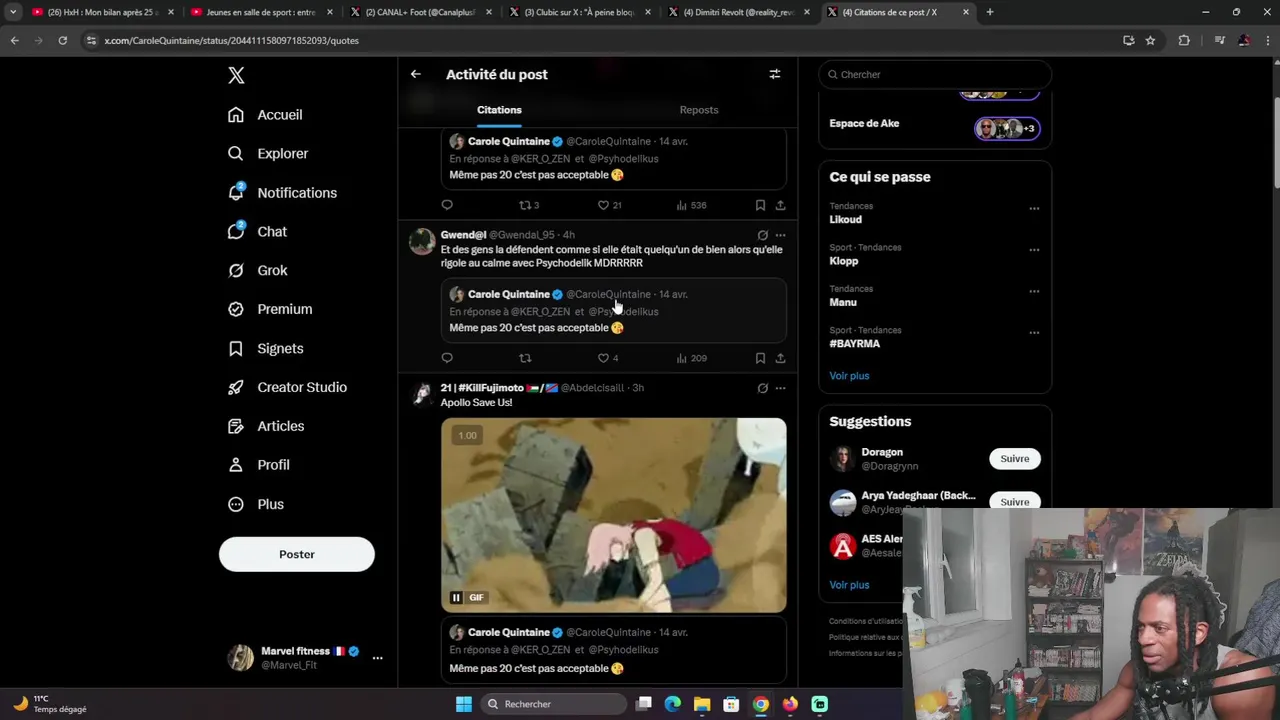Open Chat in the sidebar
The height and width of the screenshot is (720, 1280).
[257, 232]
